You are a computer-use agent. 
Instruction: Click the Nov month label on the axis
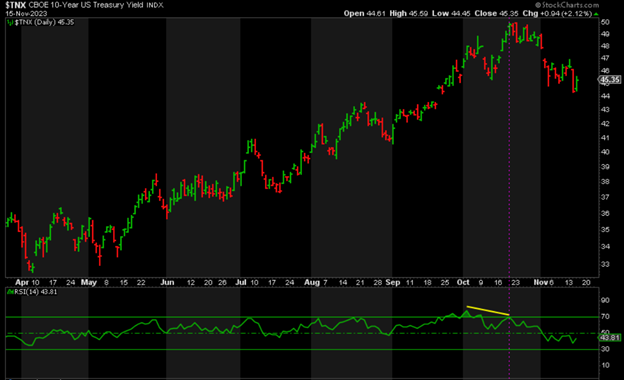(541, 282)
